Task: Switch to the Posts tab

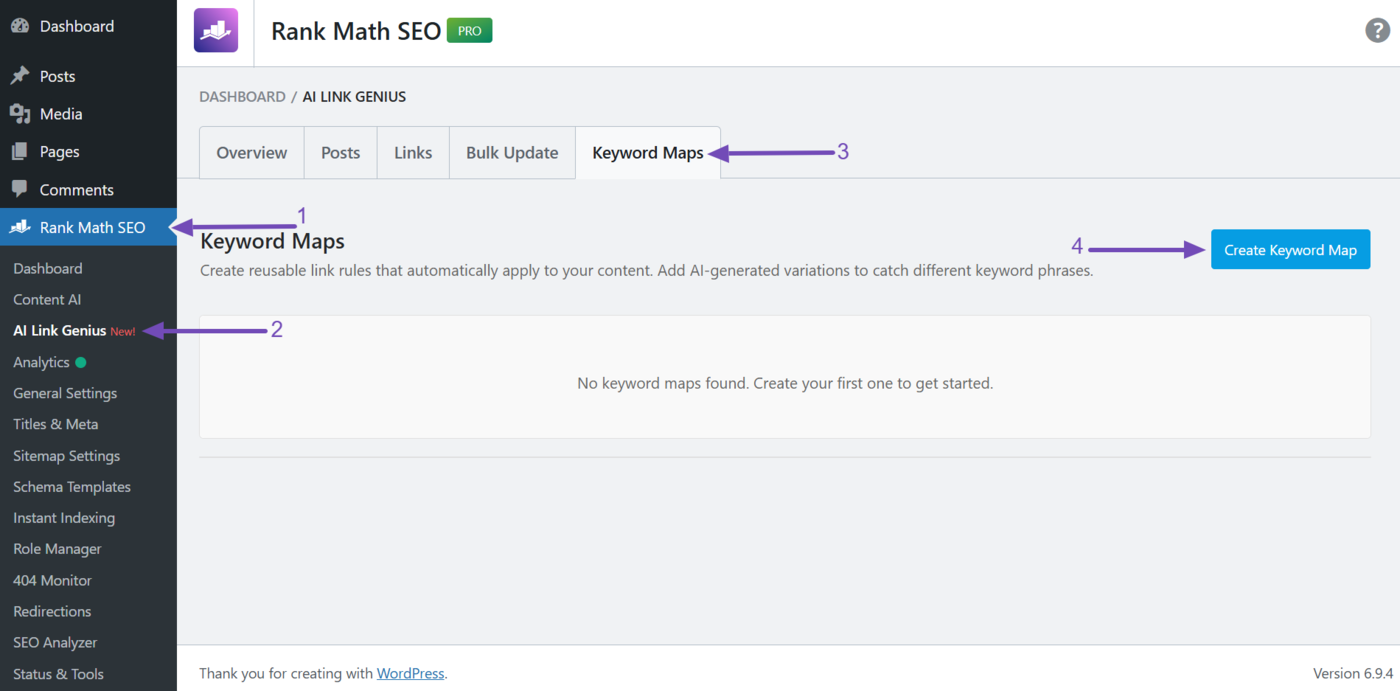Action: pos(340,153)
